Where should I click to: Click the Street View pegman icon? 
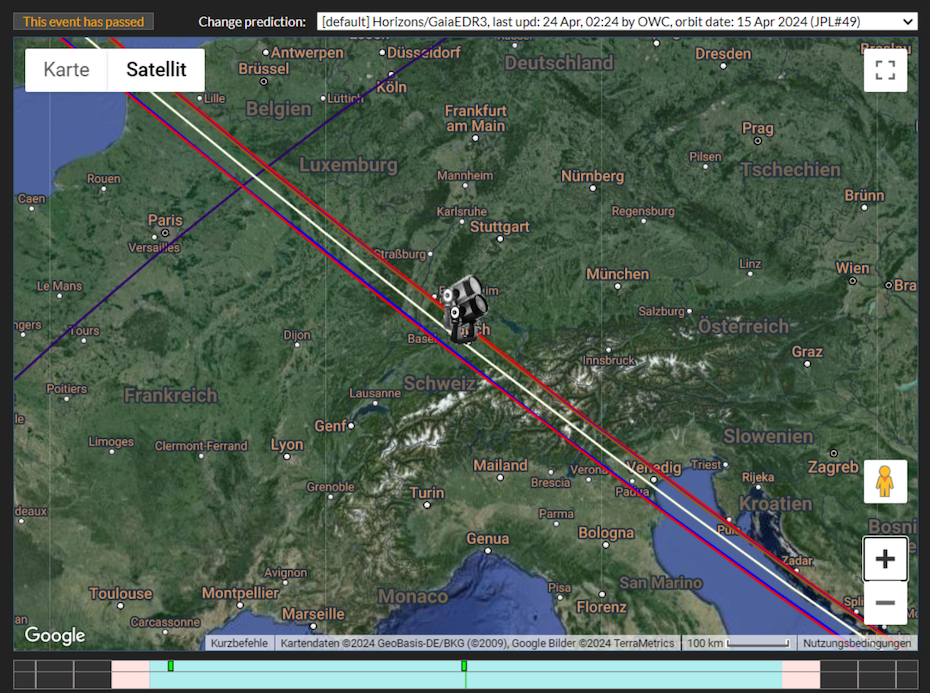pyautogui.click(x=885, y=482)
